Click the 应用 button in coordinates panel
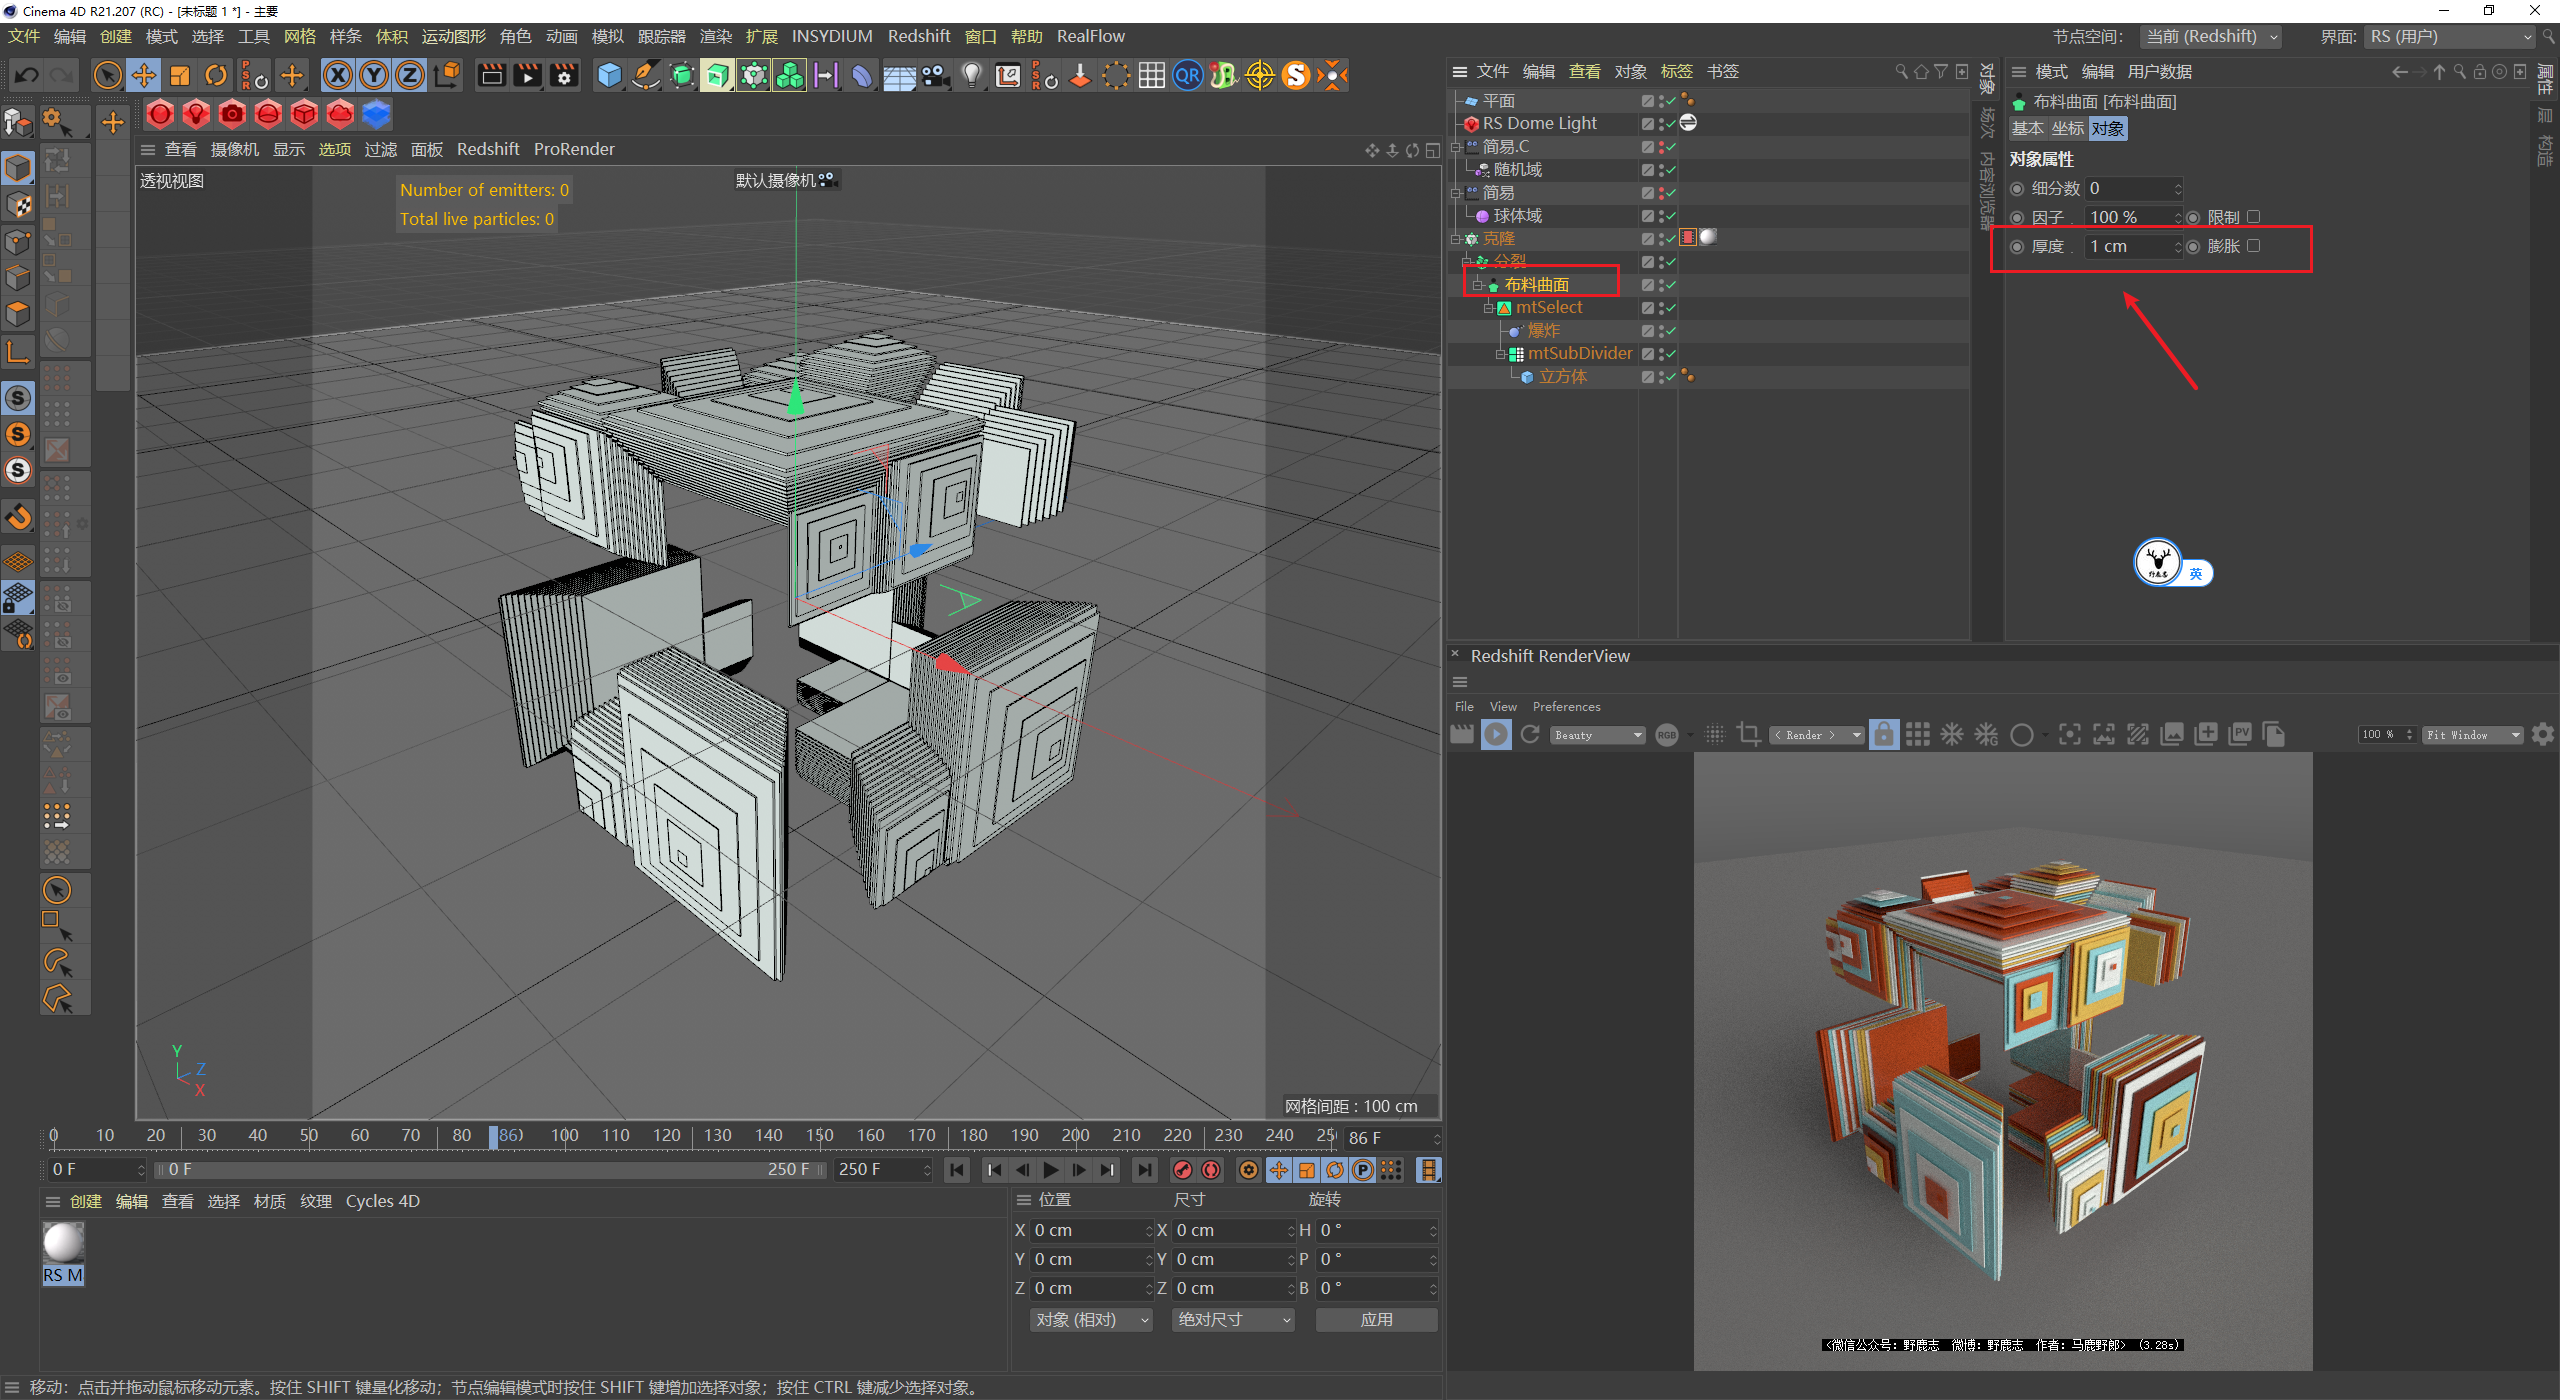The height and width of the screenshot is (1400, 2560). pyautogui.click(x=1376, y=1320)
